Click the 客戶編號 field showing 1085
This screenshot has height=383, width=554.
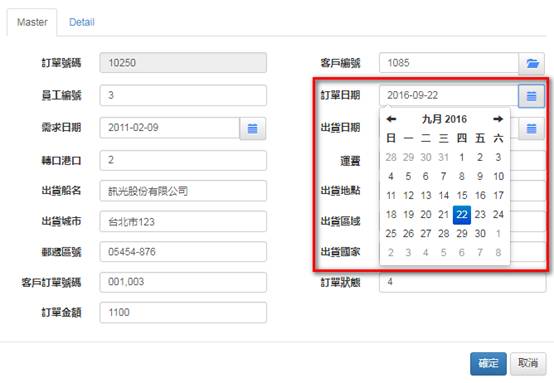click(449, 63)
